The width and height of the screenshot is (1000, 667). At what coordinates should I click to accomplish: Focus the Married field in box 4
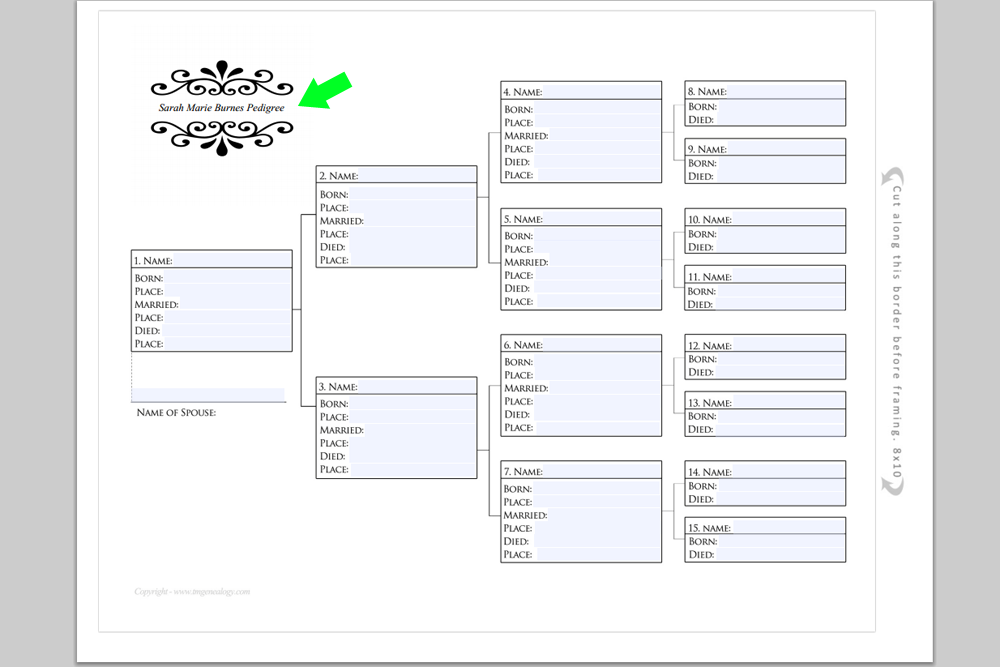pos(604,136)
